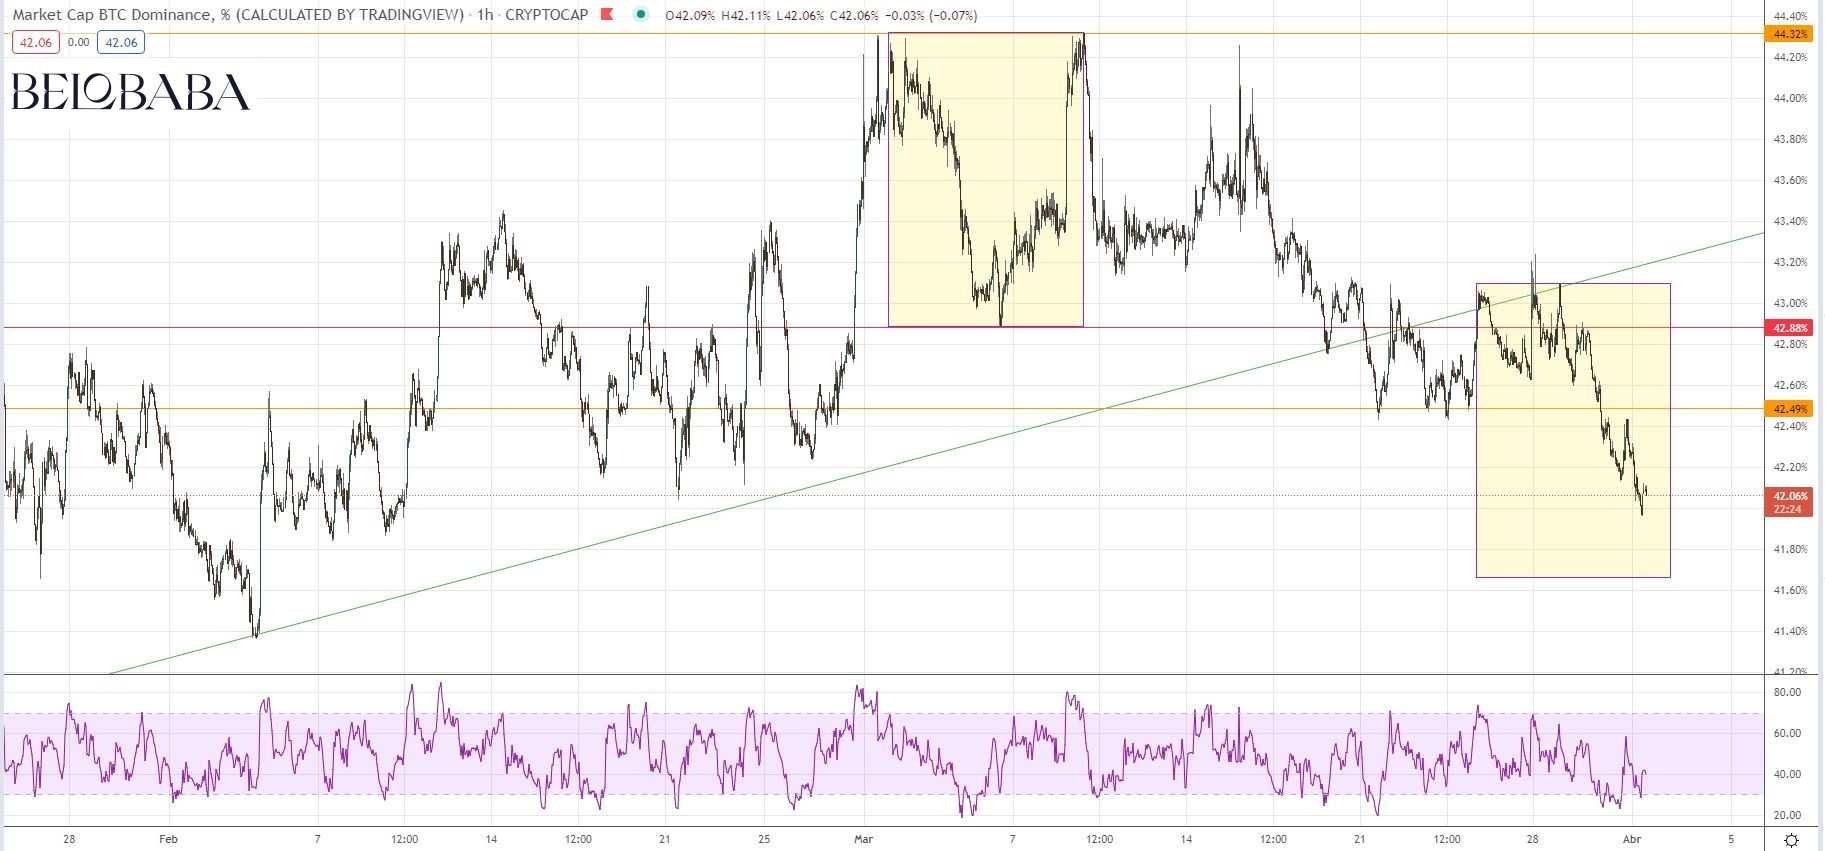Select the 1h interval label

(x=484, y=15)
